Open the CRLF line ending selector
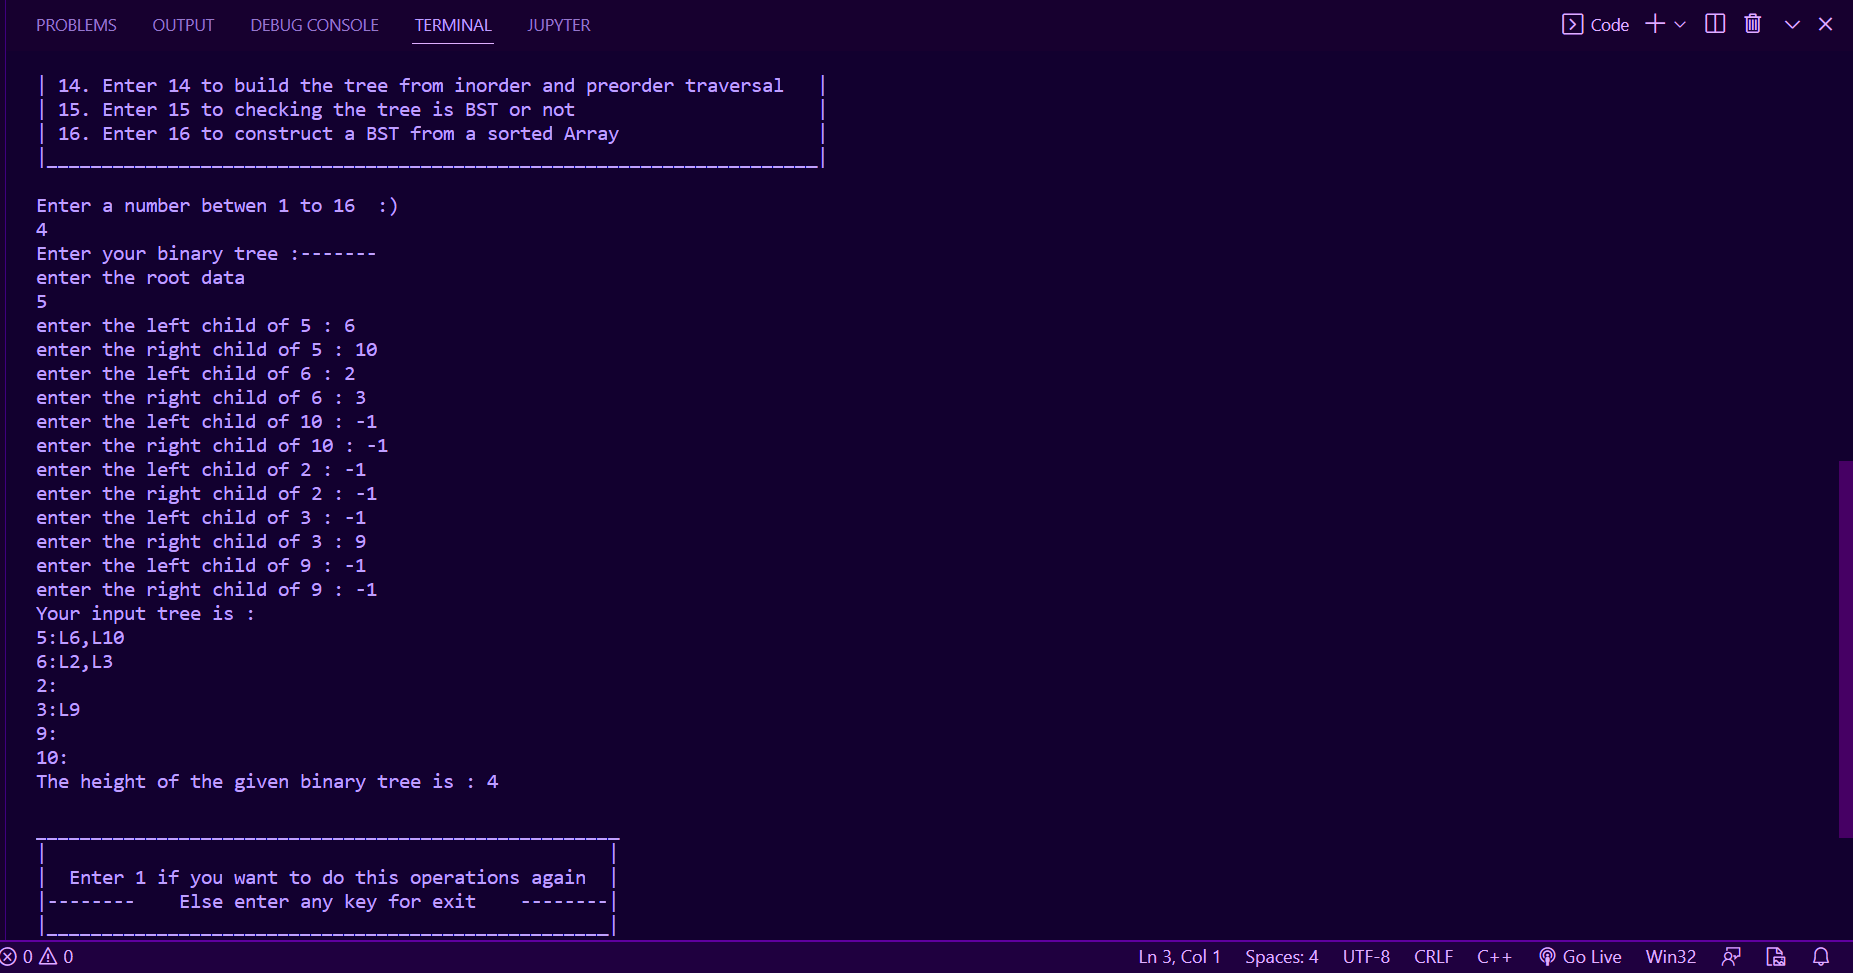The image size is (1853, 973). pos(1434,956)
